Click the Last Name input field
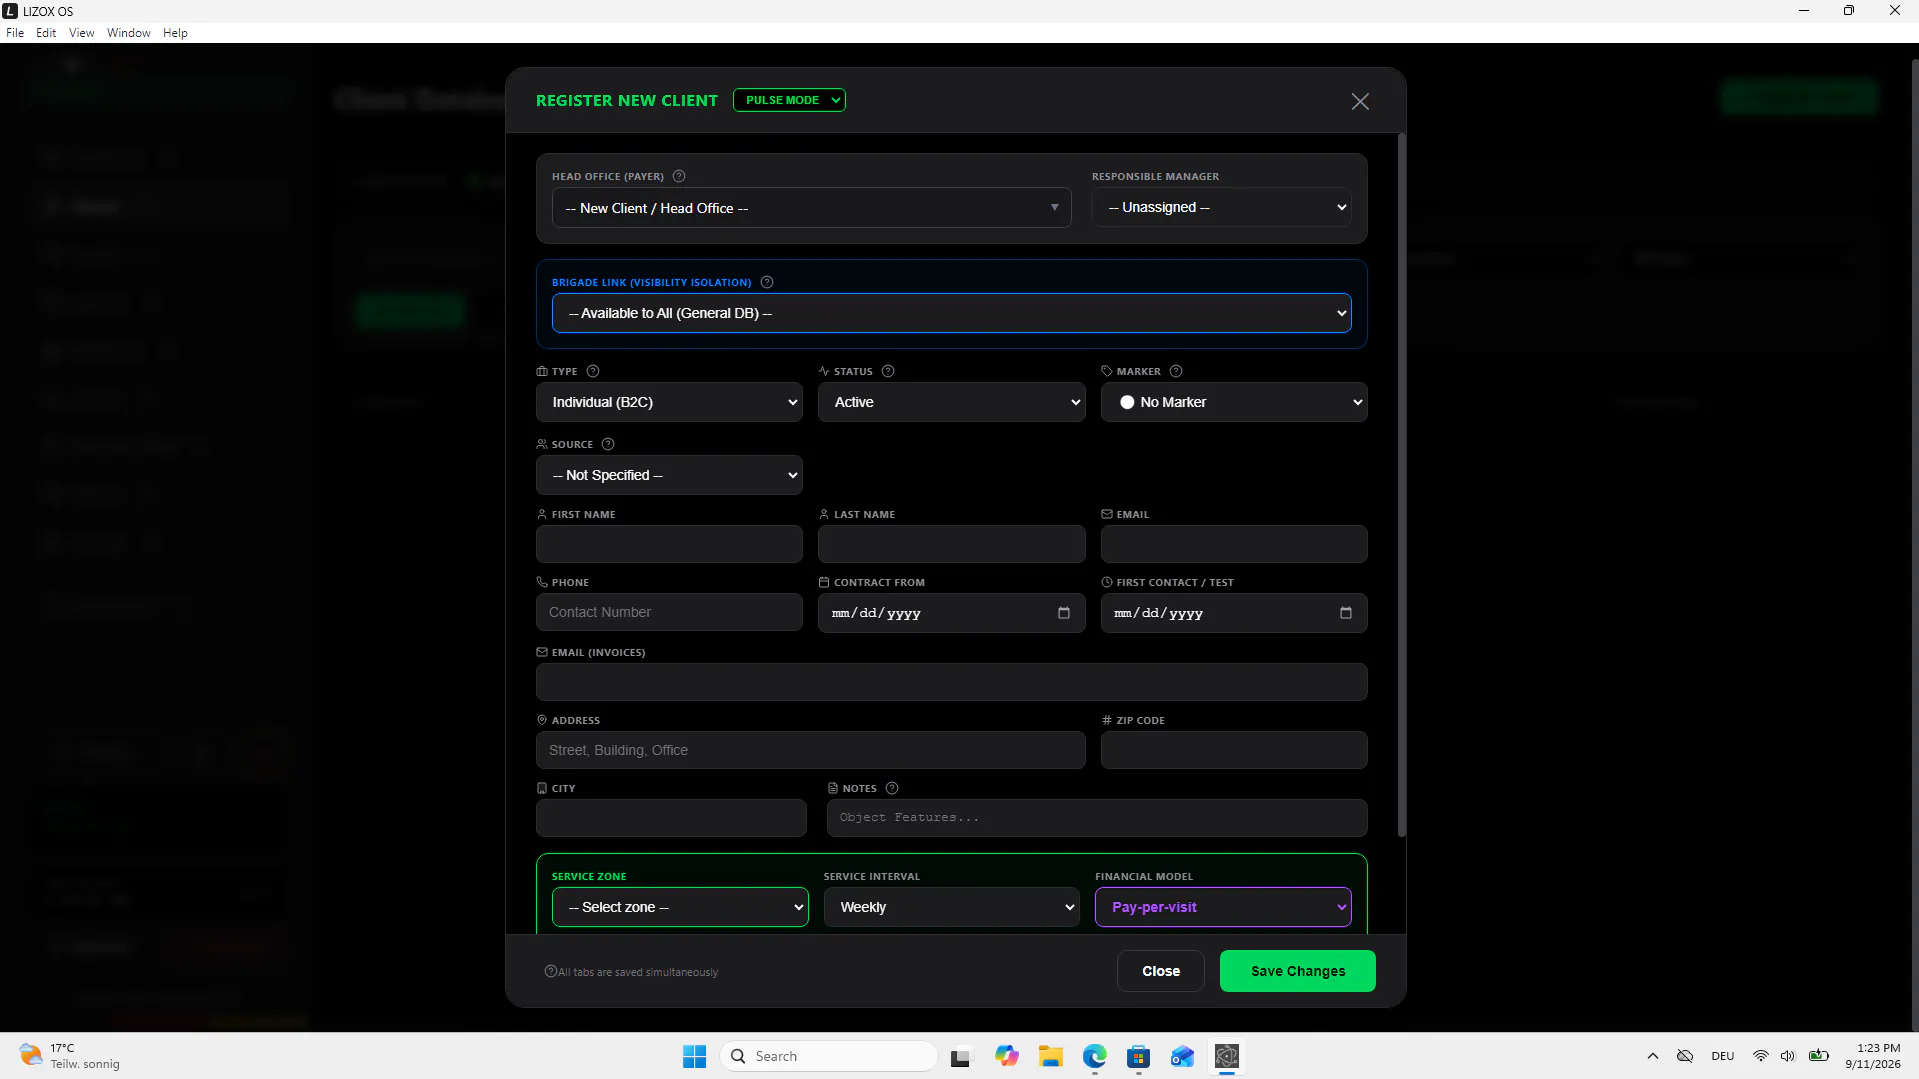Screen dimensions: 1919x1079 951,544
